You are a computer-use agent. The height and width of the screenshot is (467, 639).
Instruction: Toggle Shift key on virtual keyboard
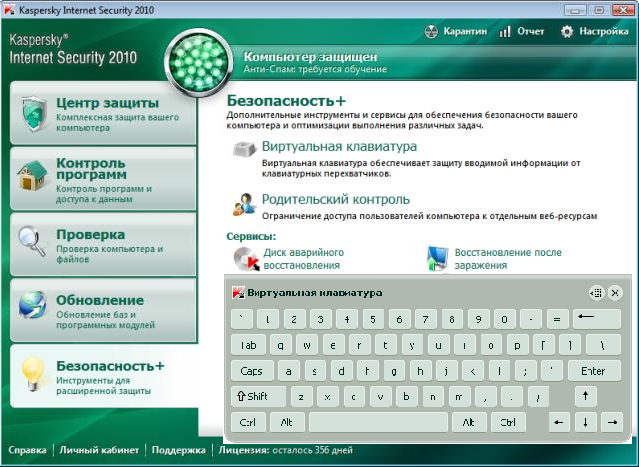click(x=258, y=397)
